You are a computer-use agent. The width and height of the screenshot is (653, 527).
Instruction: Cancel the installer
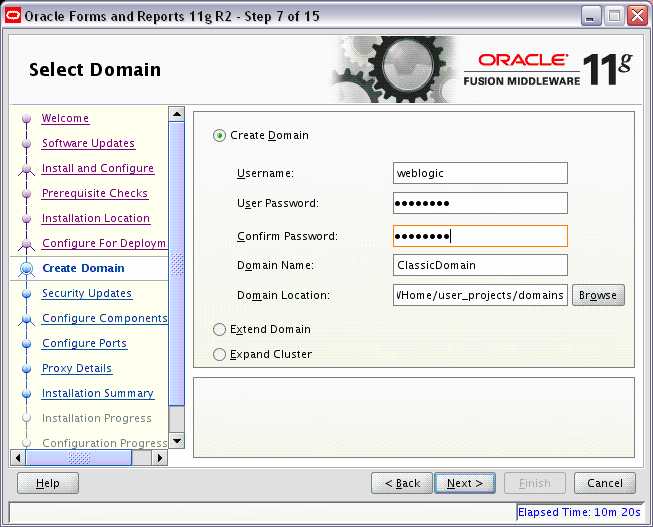pyautogui.click(x=605, y=483)
